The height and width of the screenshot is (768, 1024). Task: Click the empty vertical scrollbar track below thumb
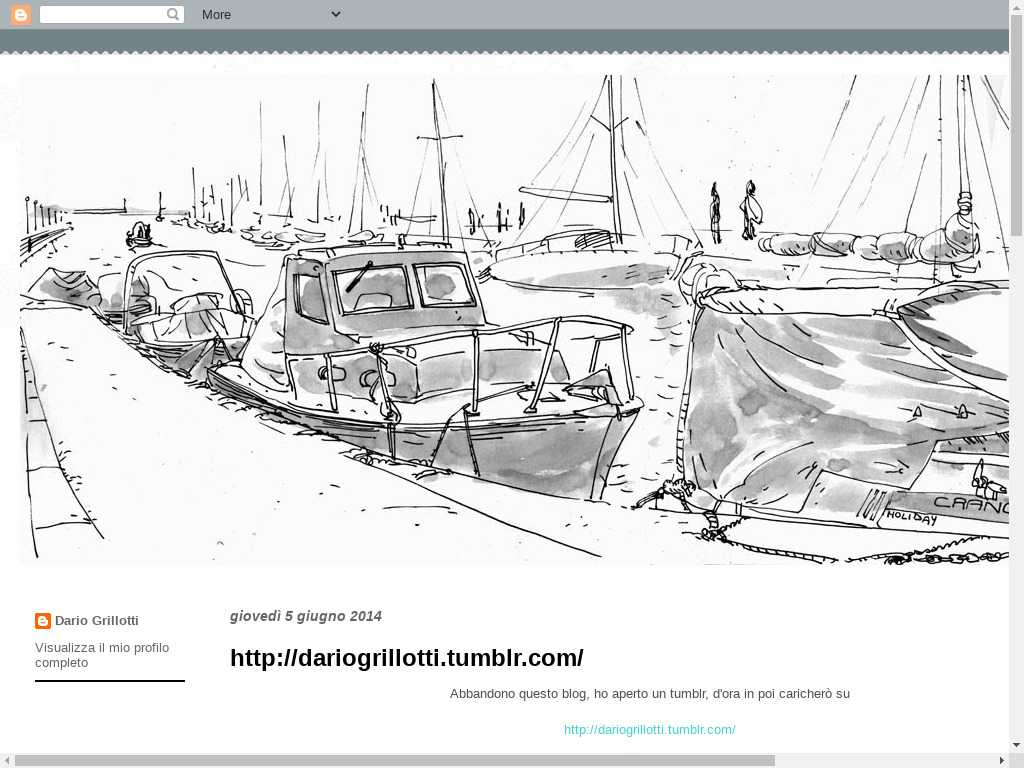pos(1016,480)
